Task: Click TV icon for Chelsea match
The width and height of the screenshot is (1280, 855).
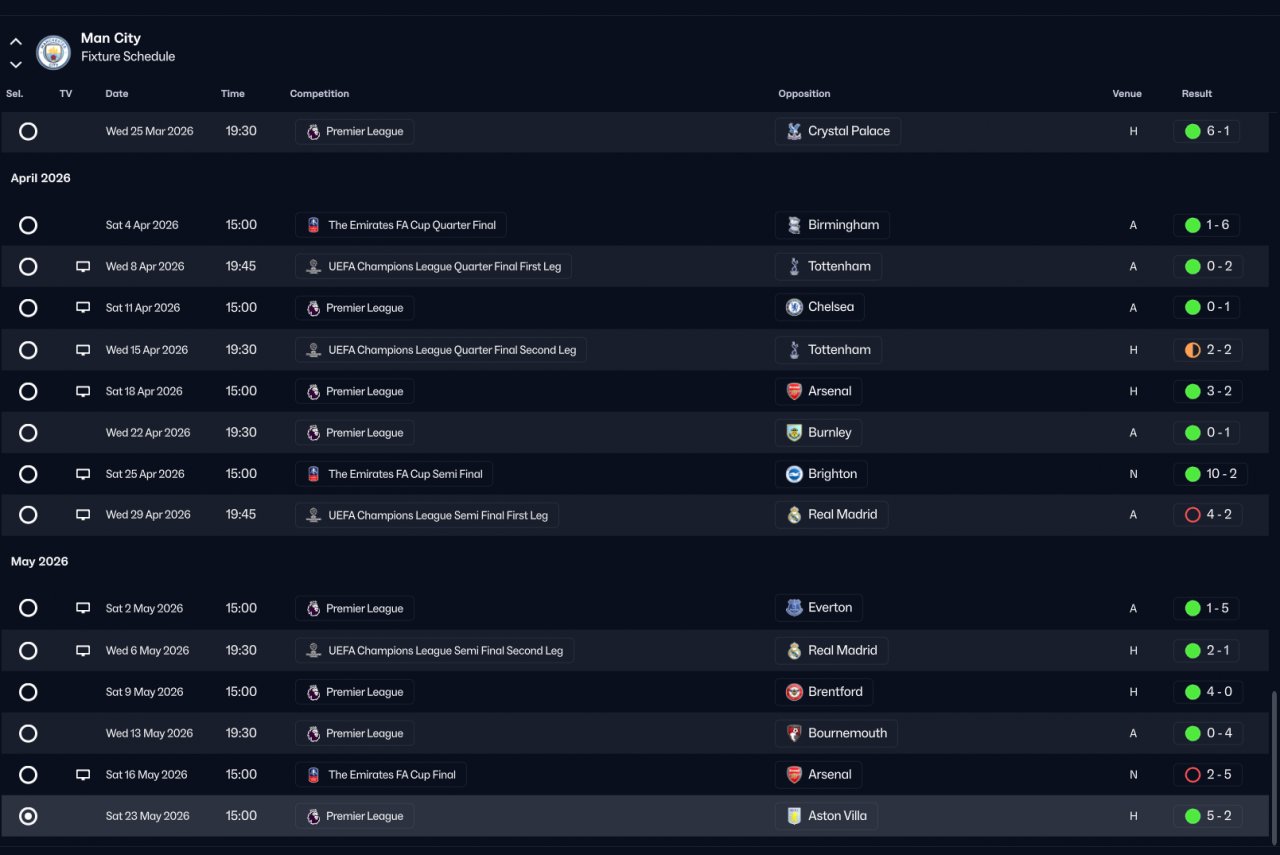Action: pyautogui.click(x=83, y=308)
